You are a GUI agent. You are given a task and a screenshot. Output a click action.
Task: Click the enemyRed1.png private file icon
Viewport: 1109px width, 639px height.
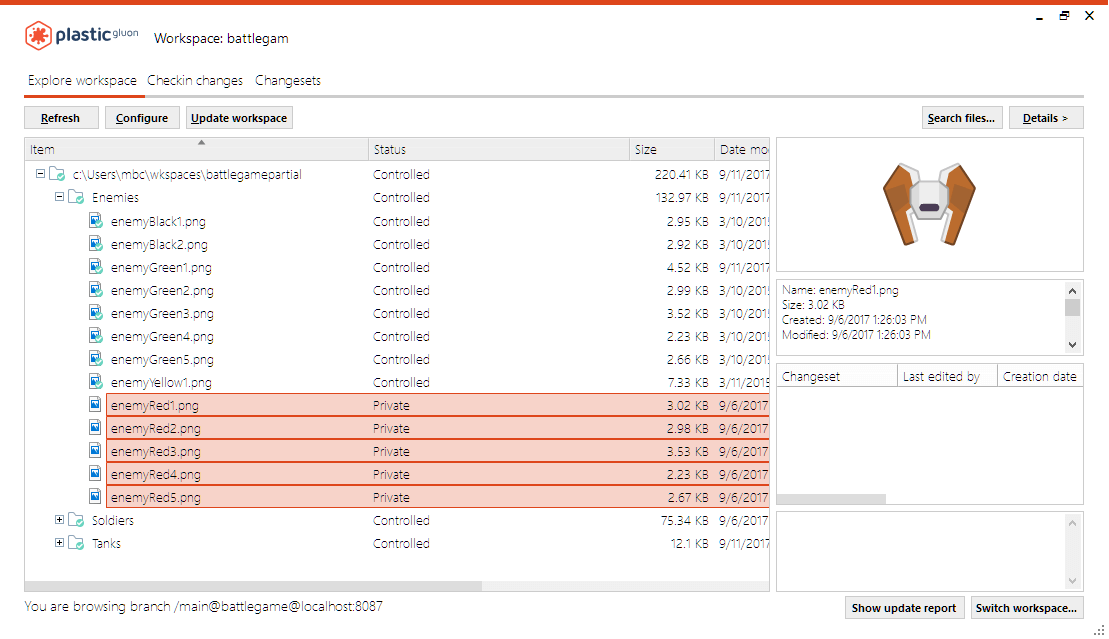coord(95,405)
